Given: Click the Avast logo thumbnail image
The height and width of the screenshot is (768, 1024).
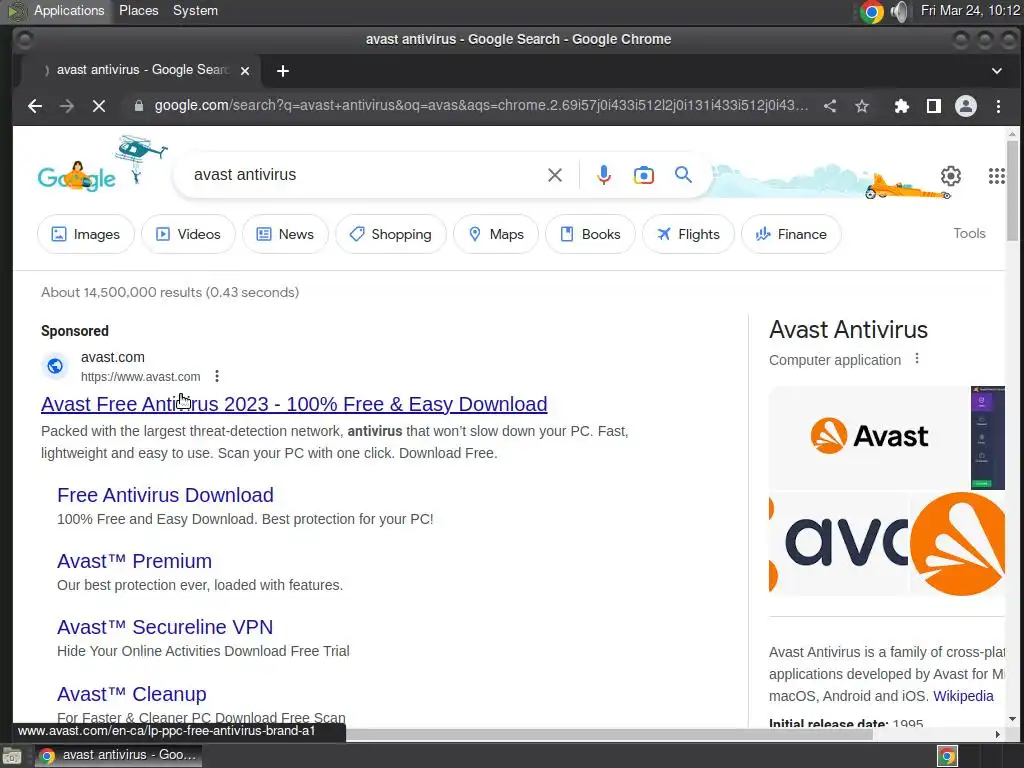Looking at the screenshot, I should (869, 437).
